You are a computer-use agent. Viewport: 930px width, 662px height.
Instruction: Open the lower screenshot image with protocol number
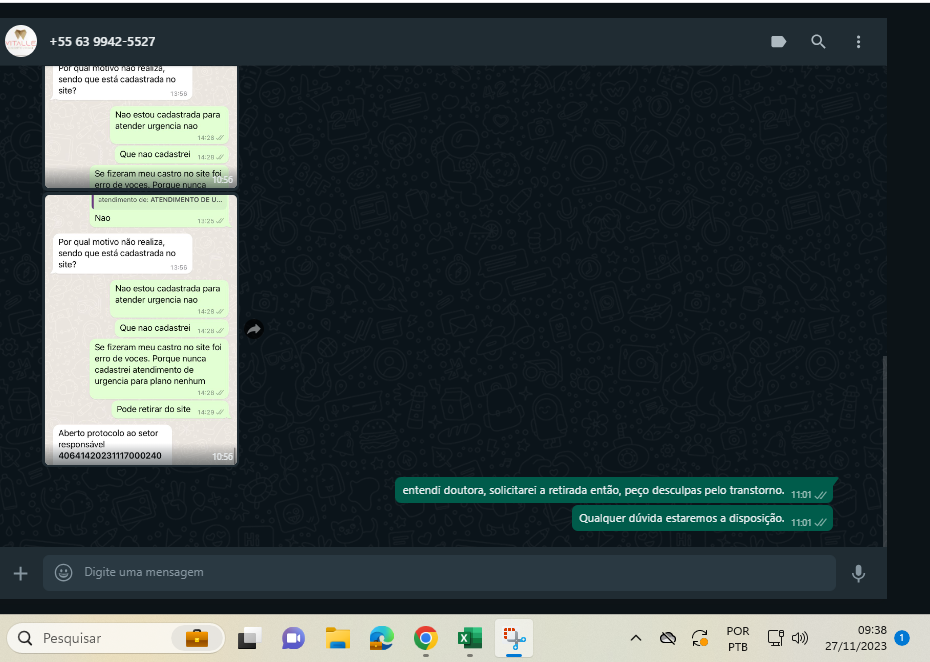pyautogui.click(x=141, y=330)
